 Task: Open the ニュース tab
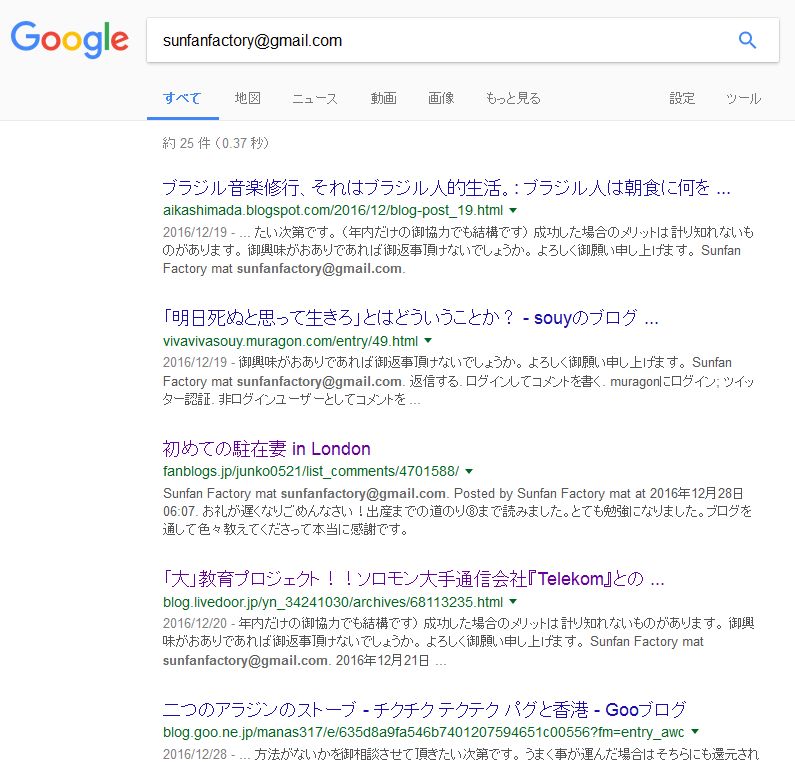click(x=315, y=98)
